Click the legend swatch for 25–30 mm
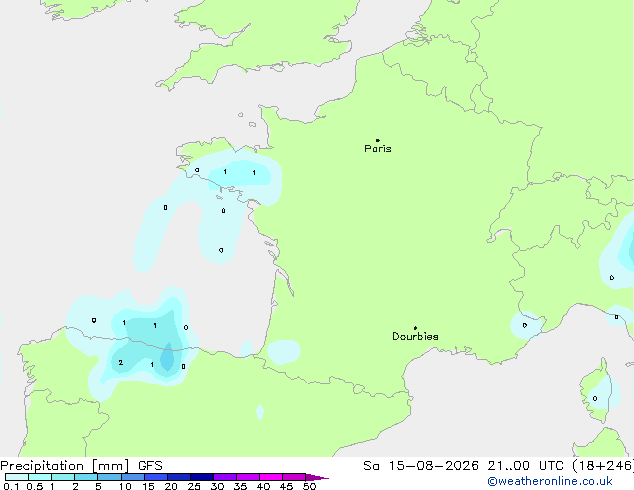The height and width of the screenshot is (490, 634). click(201, 477)
